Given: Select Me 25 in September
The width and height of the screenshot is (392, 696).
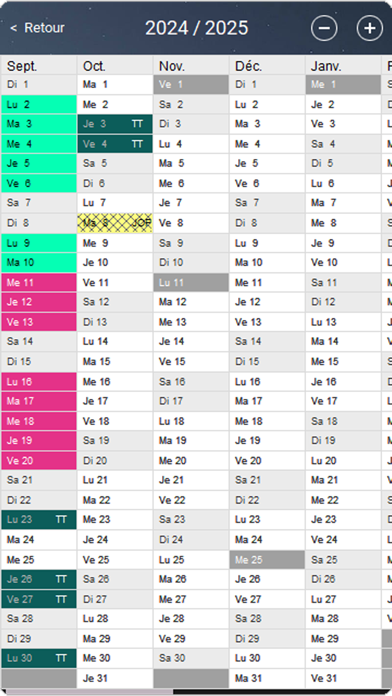Looking at the screenshot, I should pyautogui.click(x=39, y=560).
